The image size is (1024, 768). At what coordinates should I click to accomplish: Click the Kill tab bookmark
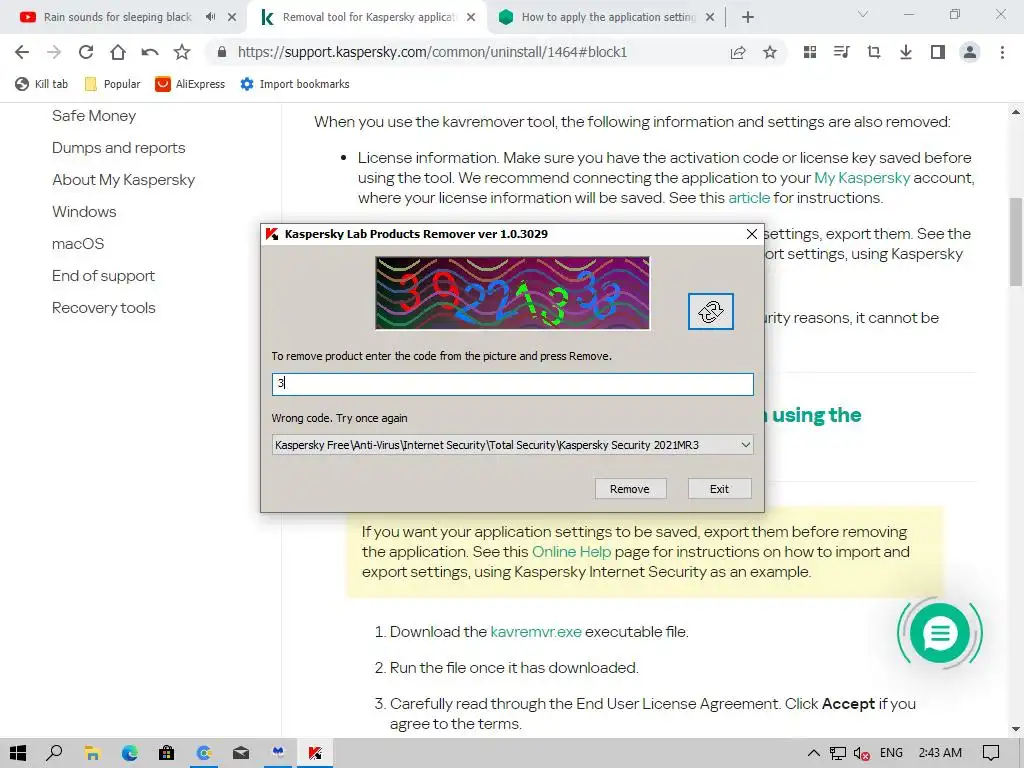click(x=42, y=84)
